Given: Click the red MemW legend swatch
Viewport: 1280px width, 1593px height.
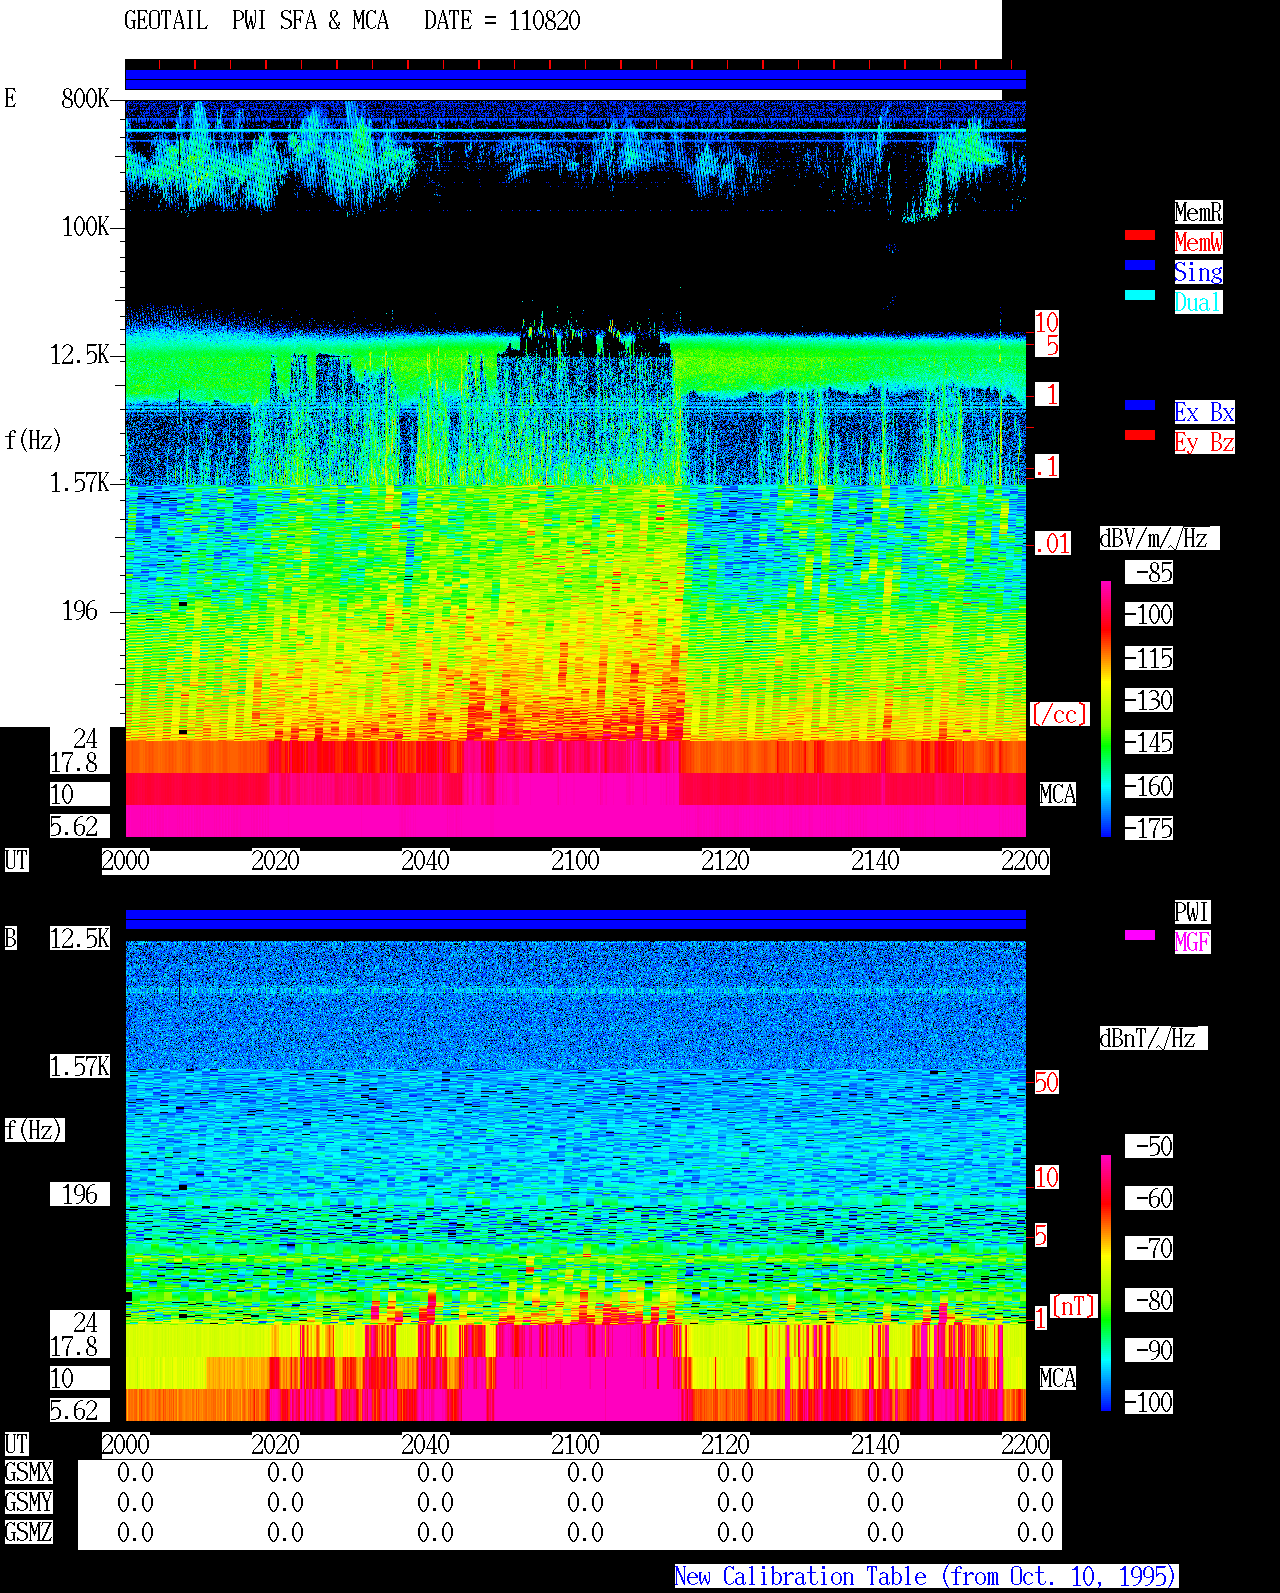Looking at the screenshot, I should click(1140, 235).
